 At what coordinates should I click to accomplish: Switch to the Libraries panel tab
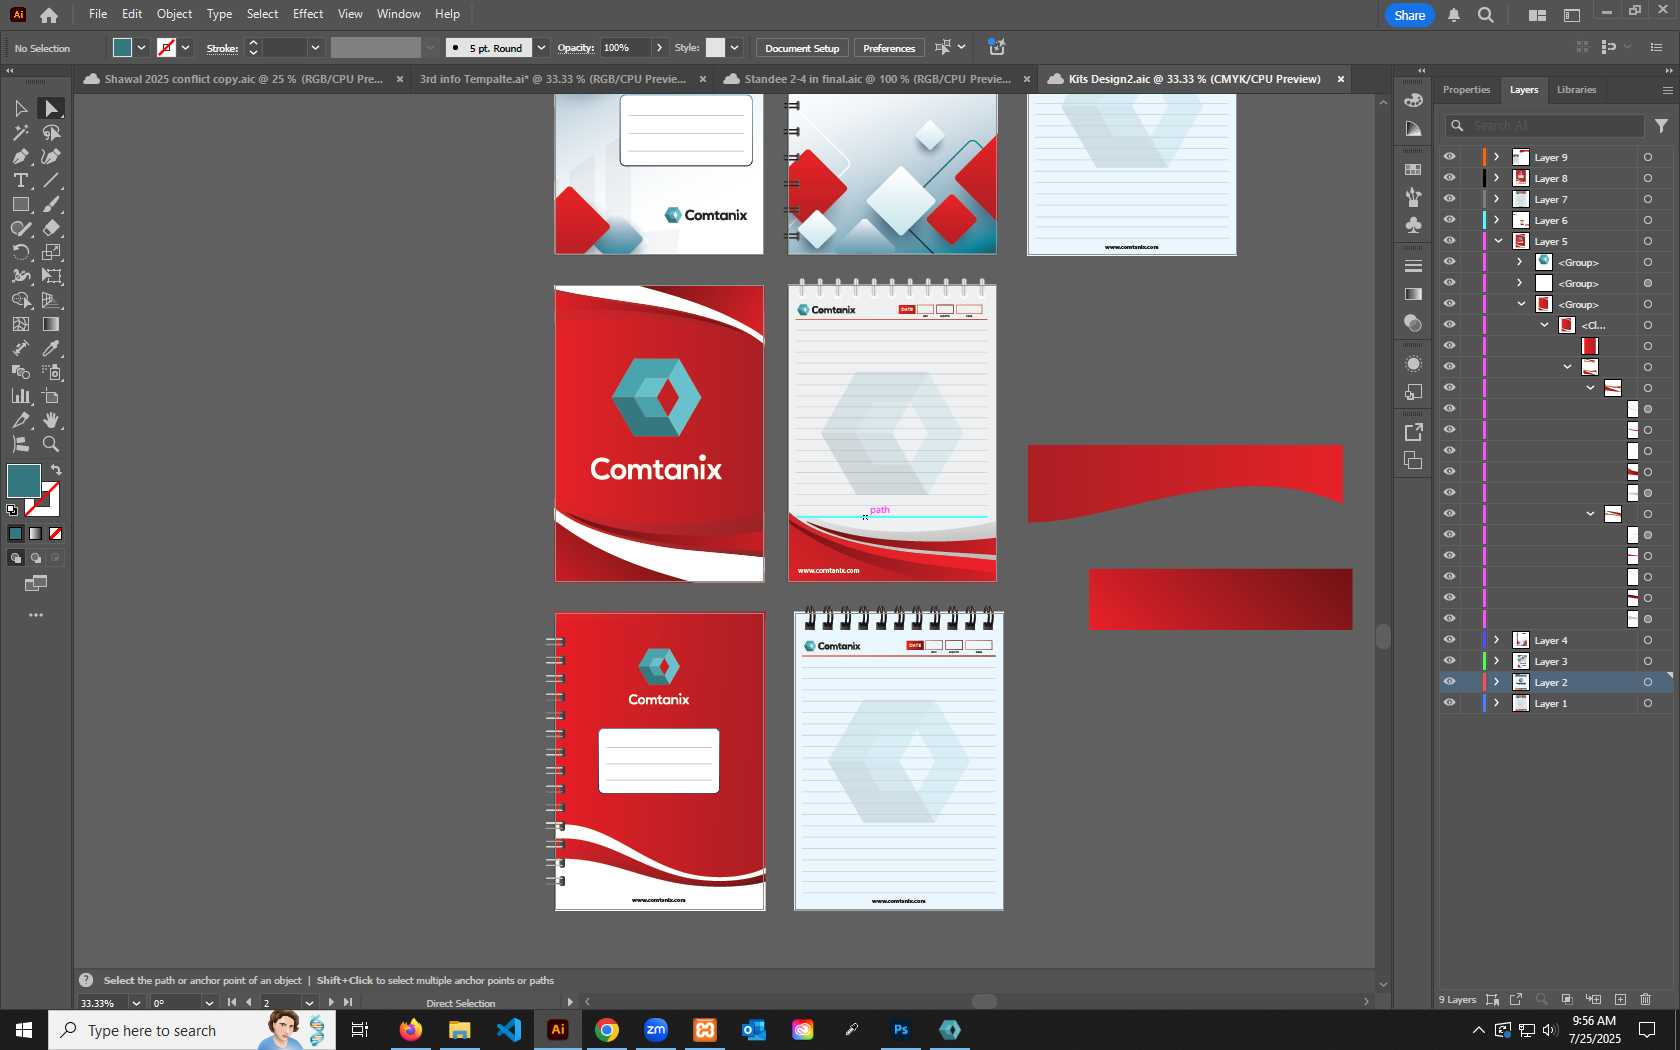1576,90
